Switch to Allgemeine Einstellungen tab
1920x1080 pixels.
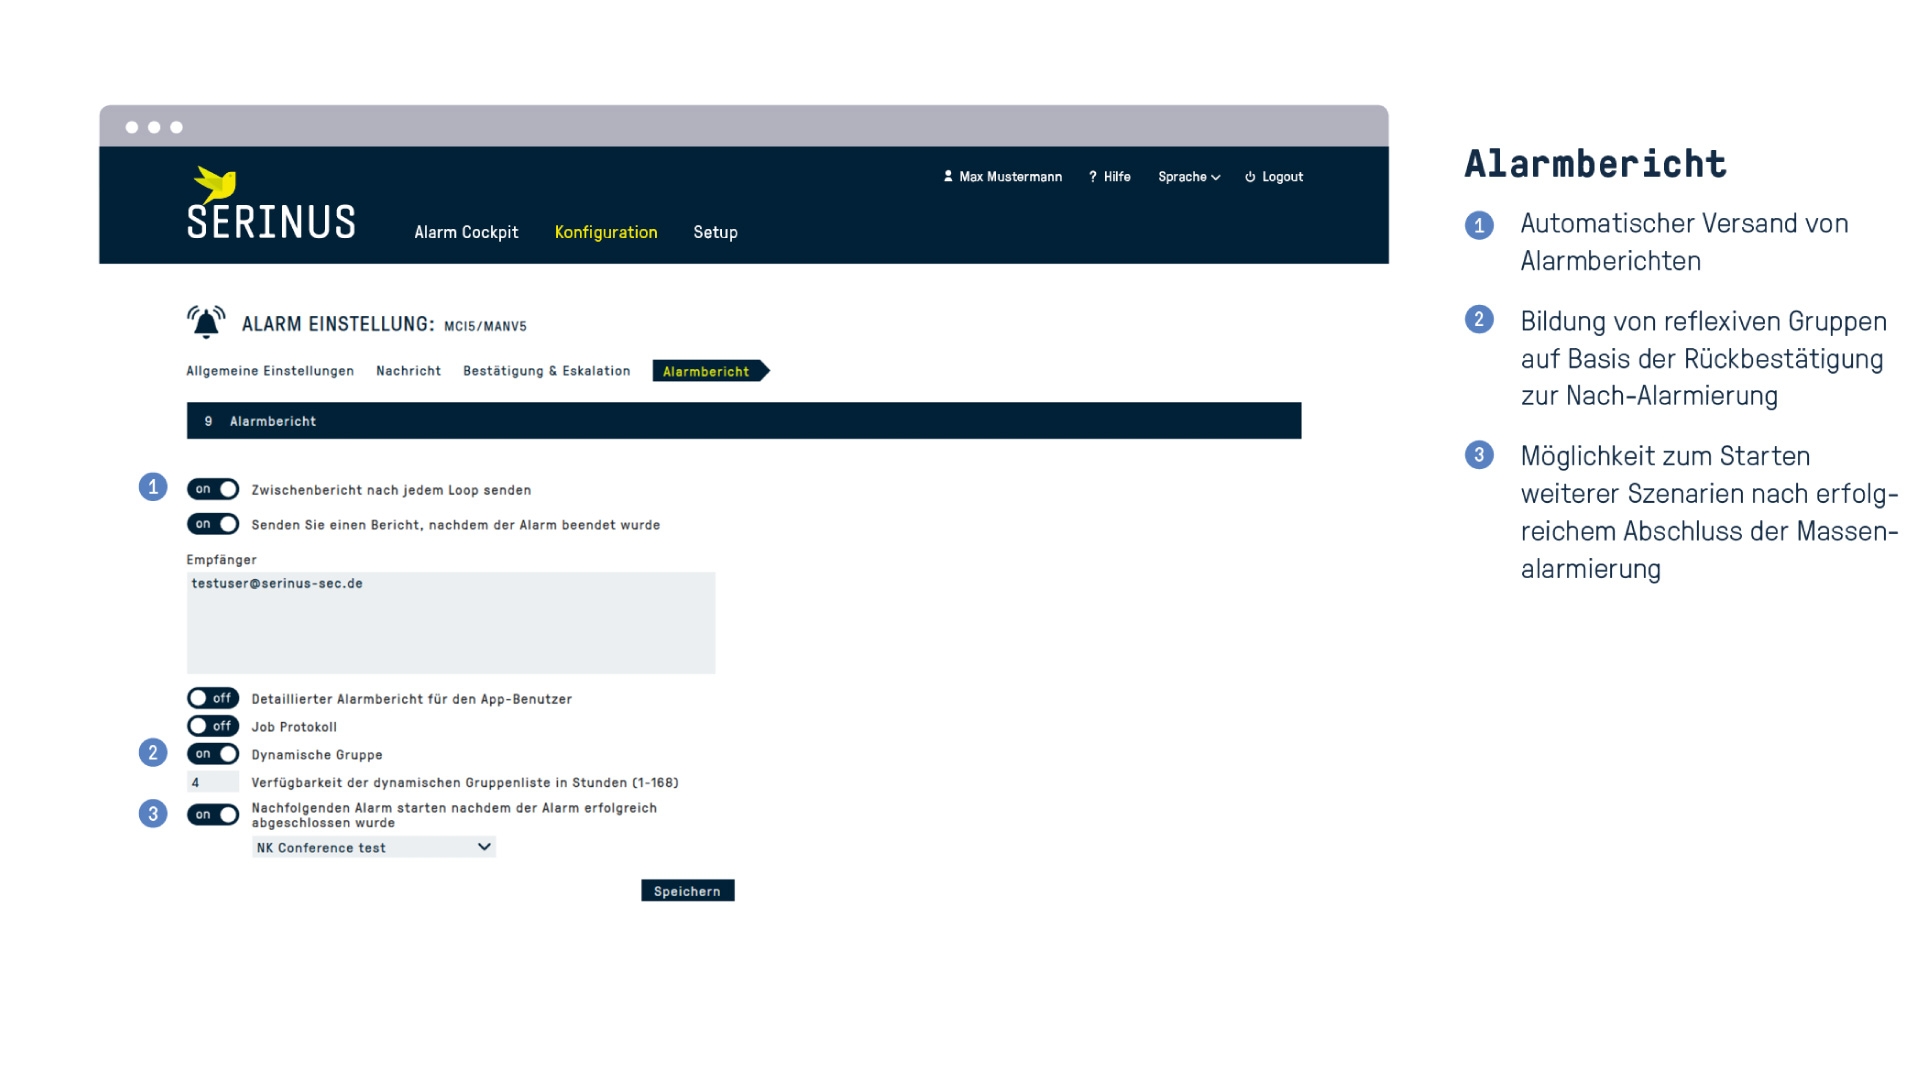coord(270,371)
